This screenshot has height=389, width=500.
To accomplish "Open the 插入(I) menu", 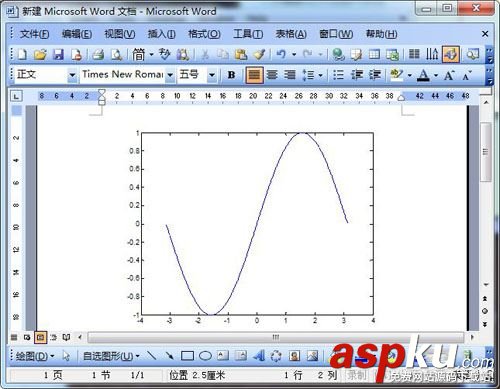I will point(162,34).
